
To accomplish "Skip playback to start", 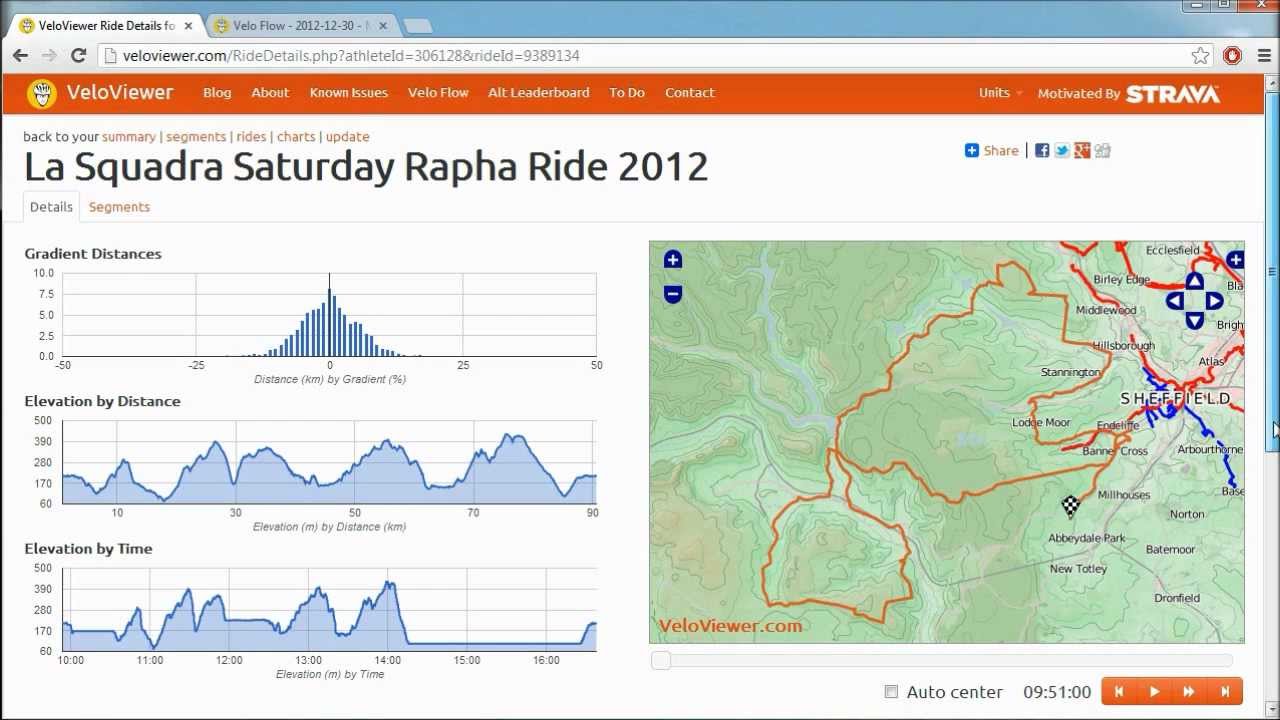I will coord(1119,692).
